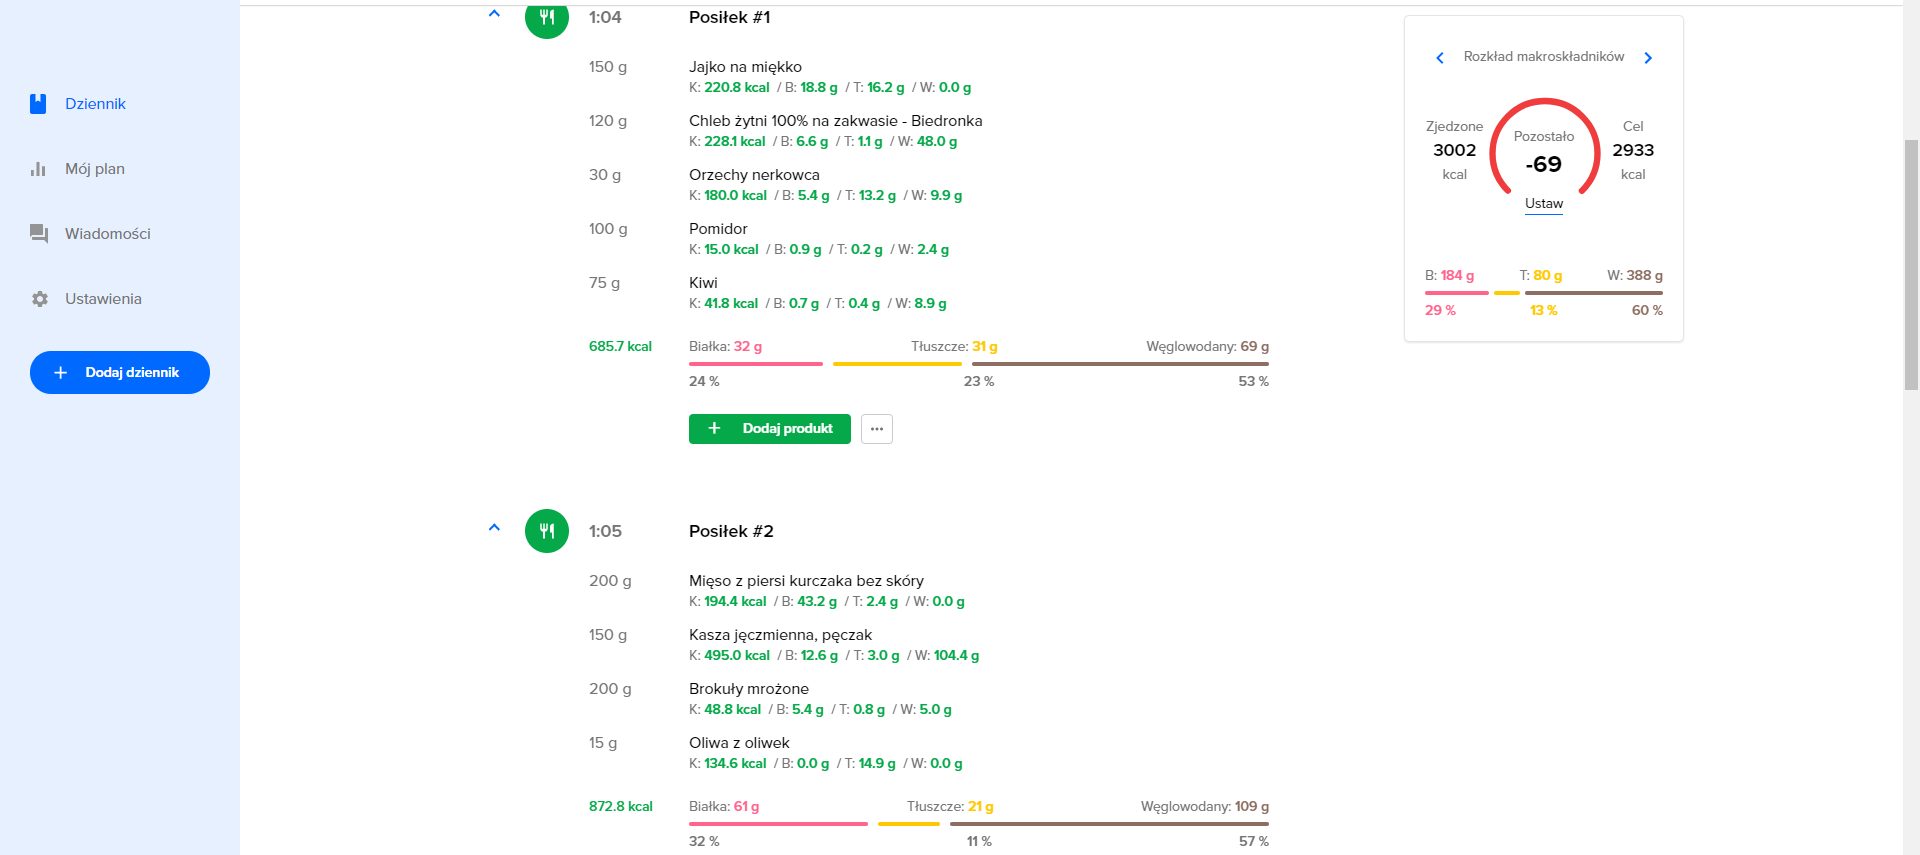Click the Dodaj dziennik button
The width and height of the screenshot is (1920, 855).
pos(120,372)
